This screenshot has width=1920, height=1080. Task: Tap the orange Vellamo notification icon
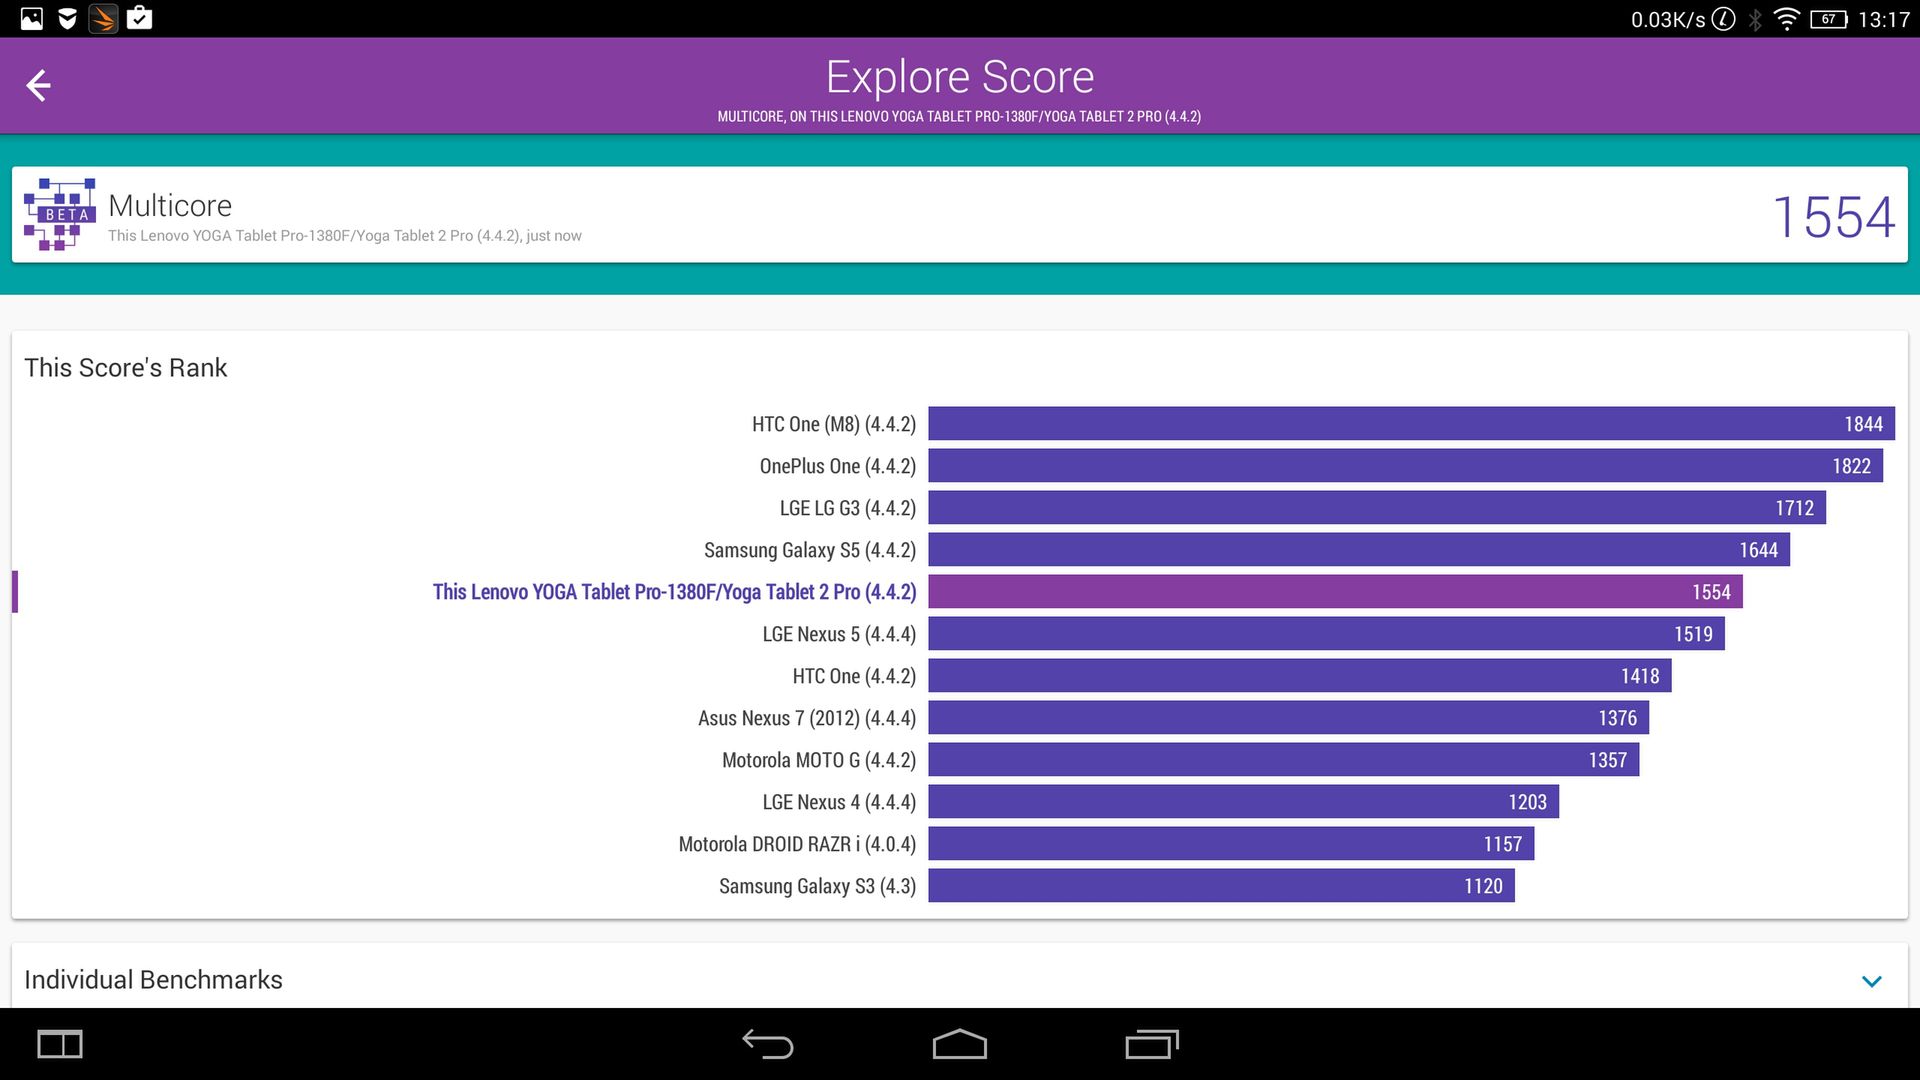point(103,18)
